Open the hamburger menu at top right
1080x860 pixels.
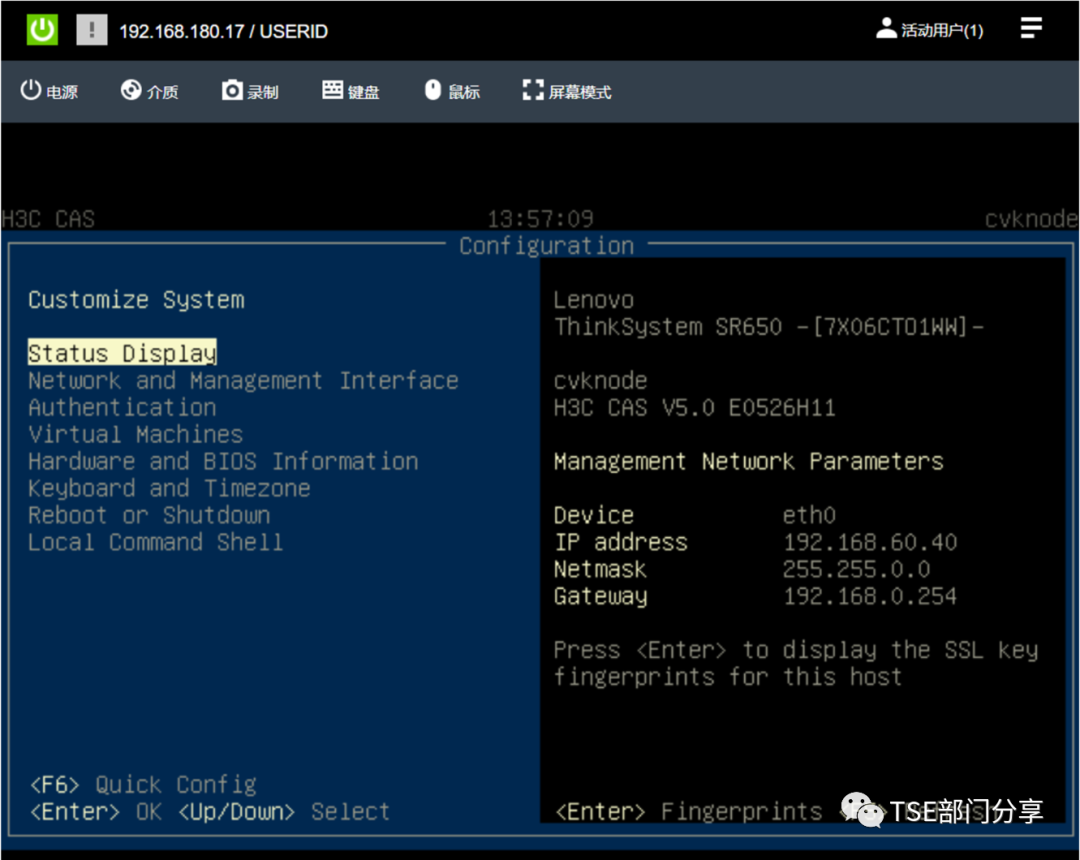pos(1031,28)
